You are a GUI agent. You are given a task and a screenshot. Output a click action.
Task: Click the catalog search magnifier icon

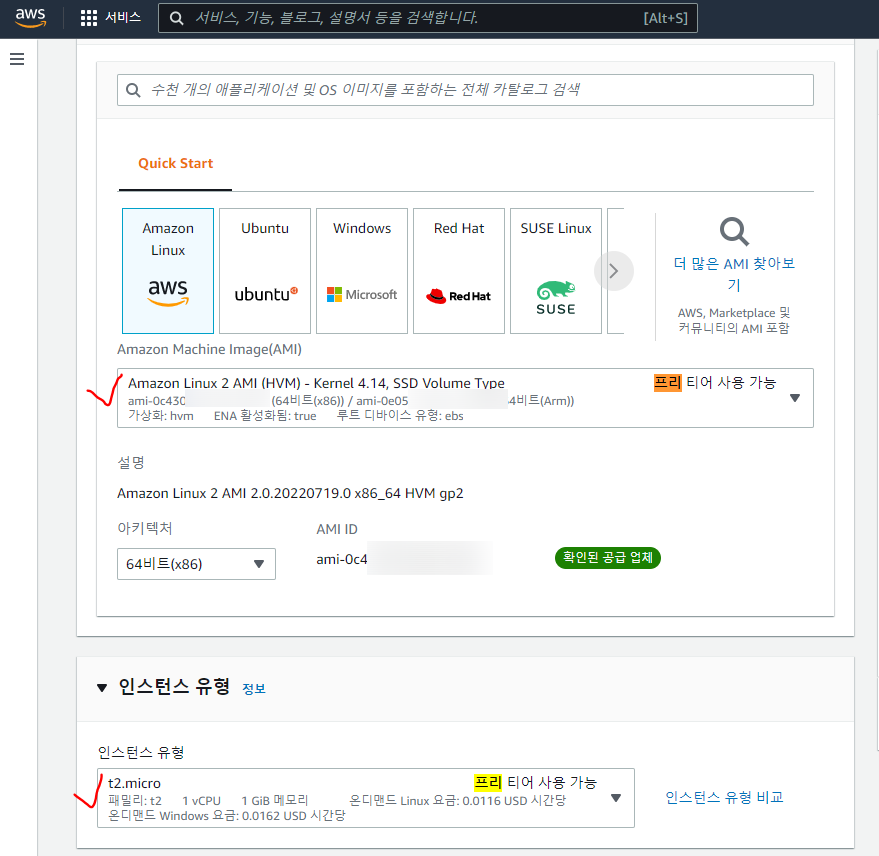coord(133,90)
